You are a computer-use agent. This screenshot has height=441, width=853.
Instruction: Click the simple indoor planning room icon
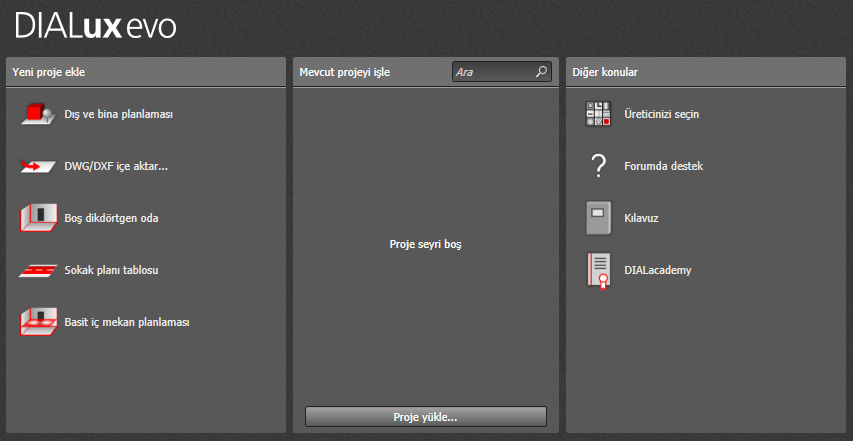(x=39, y=322)
